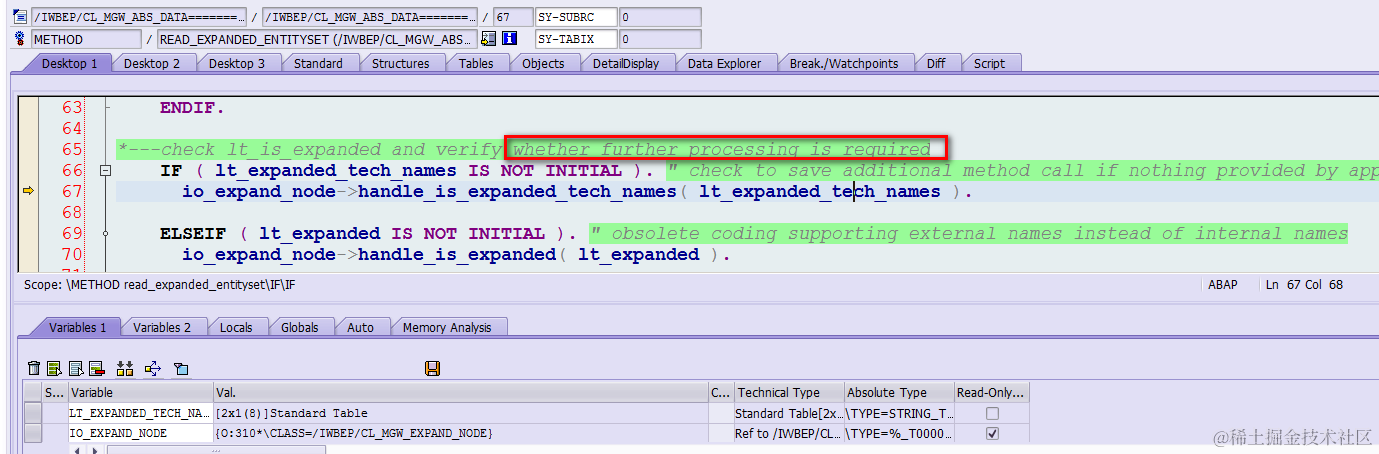
Task: Click the second /IWBEP/CL_MGW_ABS_DATA include field
Action: [x=370, y=17]
